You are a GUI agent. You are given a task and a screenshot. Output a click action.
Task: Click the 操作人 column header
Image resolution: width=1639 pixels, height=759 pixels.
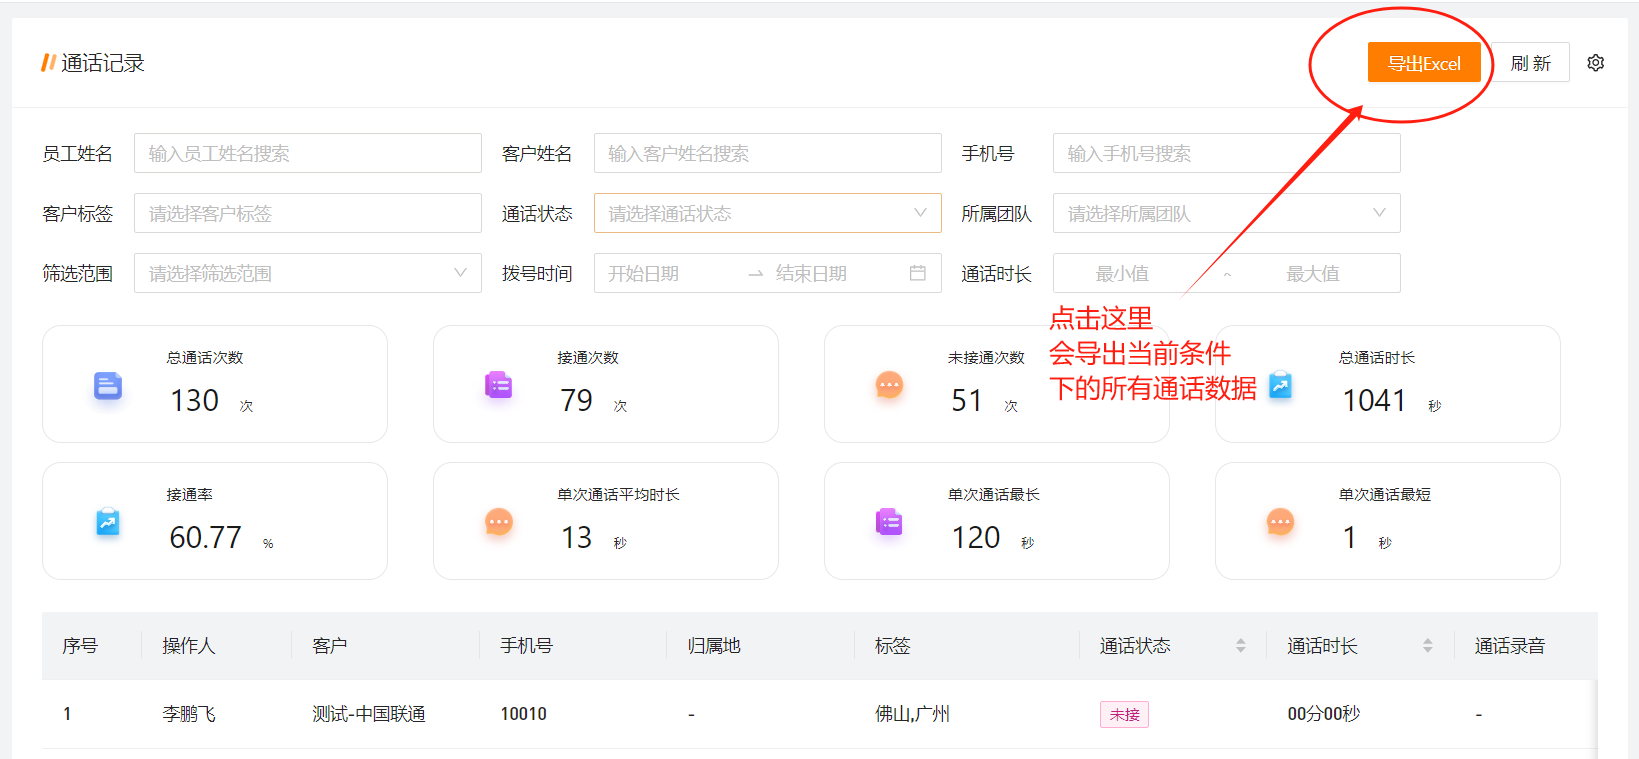[x=189, y=646]
